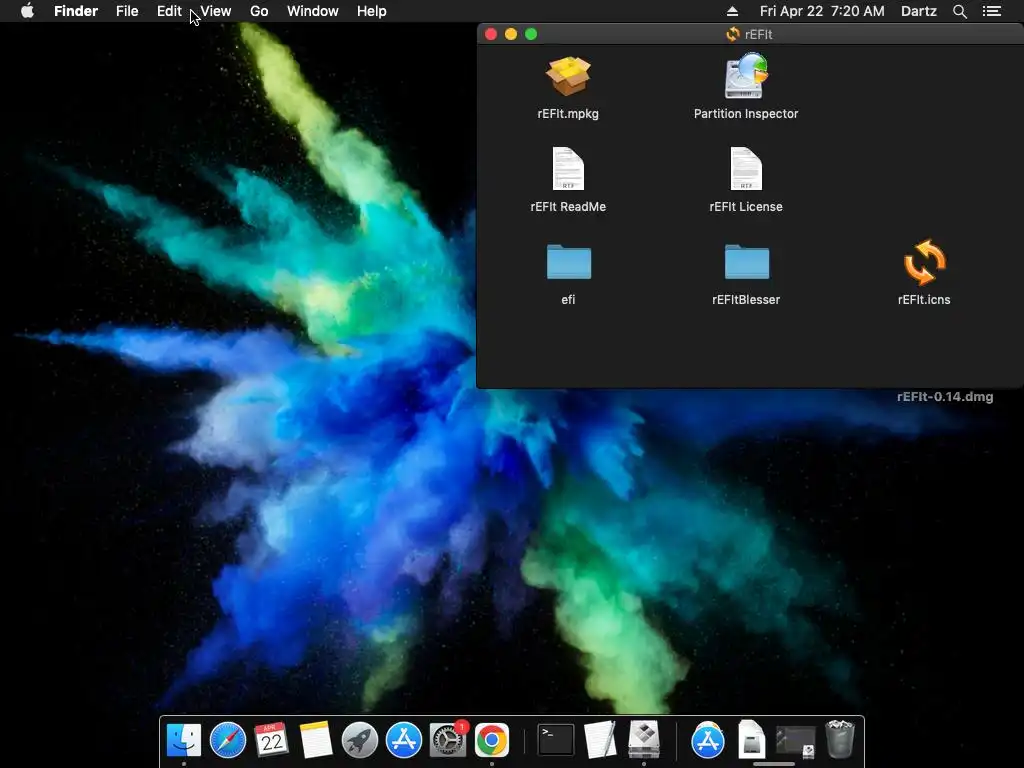Open the Window menu

[x=313, y=11]
